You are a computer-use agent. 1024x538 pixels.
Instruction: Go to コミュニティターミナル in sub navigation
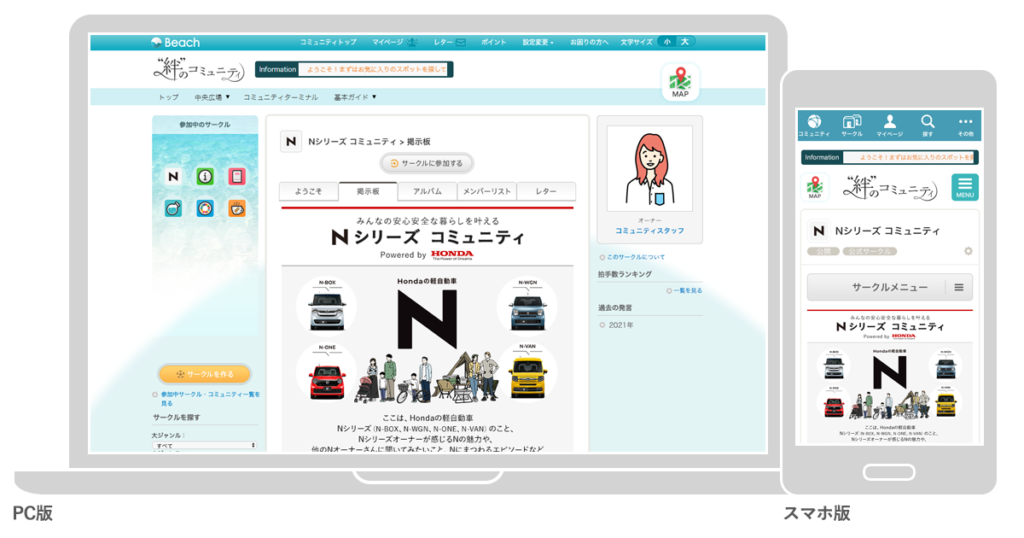(281, 97)
